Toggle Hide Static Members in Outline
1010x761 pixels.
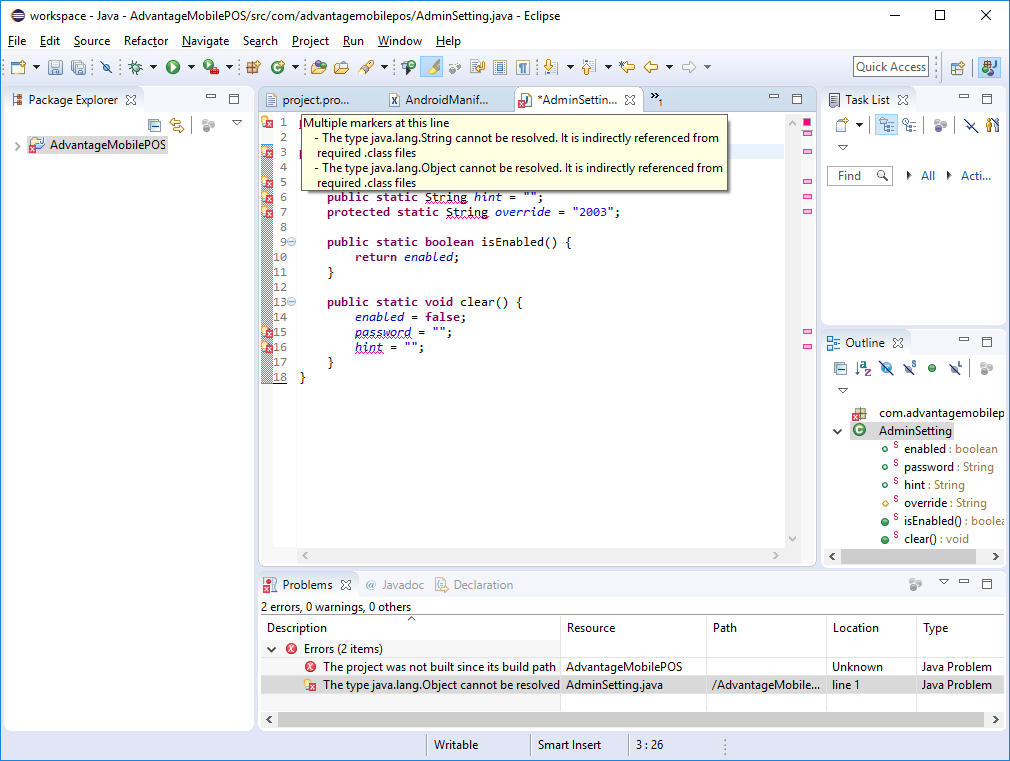click(910, 369)
